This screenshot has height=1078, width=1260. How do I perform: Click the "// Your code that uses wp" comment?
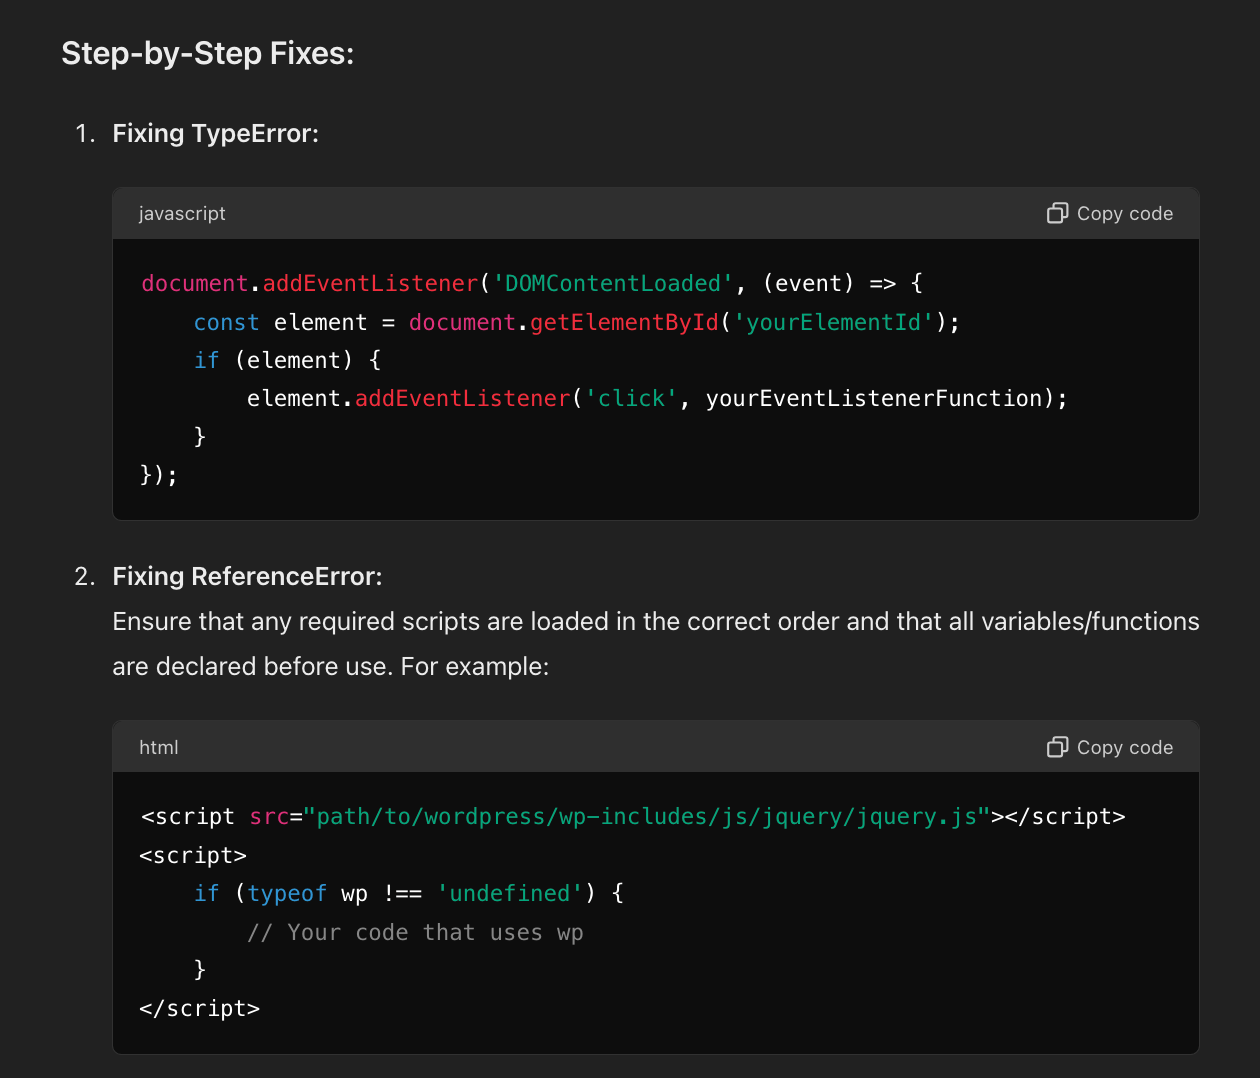click(415, 932)
